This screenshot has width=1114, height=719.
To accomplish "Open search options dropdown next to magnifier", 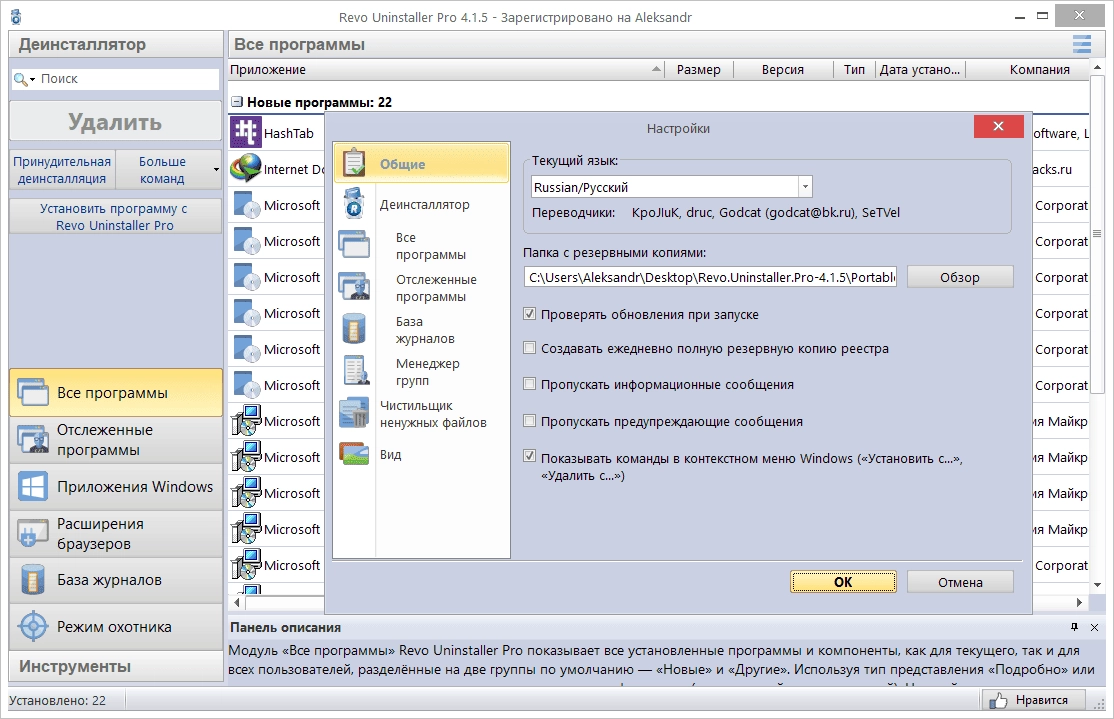I will point(32,80).
